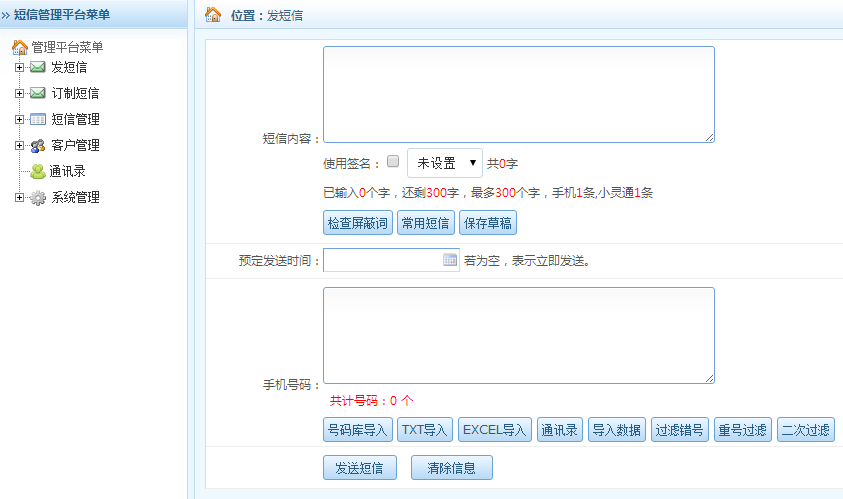The image size is (843, 499).
Task: Select 系统管理 in the sidebar menu
Action: (x=75, y=197)
